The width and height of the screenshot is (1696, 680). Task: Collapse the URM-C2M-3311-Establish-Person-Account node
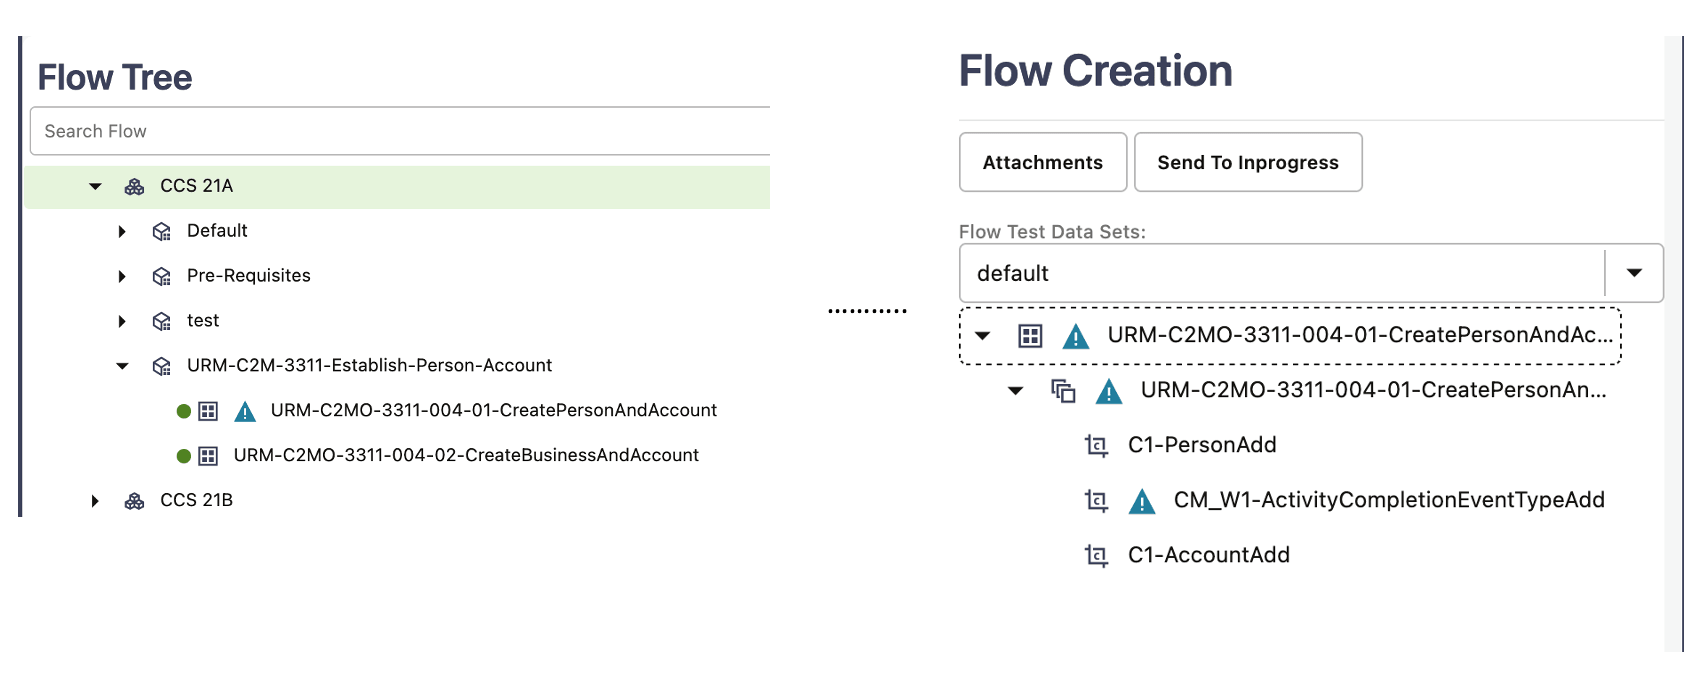122,367
